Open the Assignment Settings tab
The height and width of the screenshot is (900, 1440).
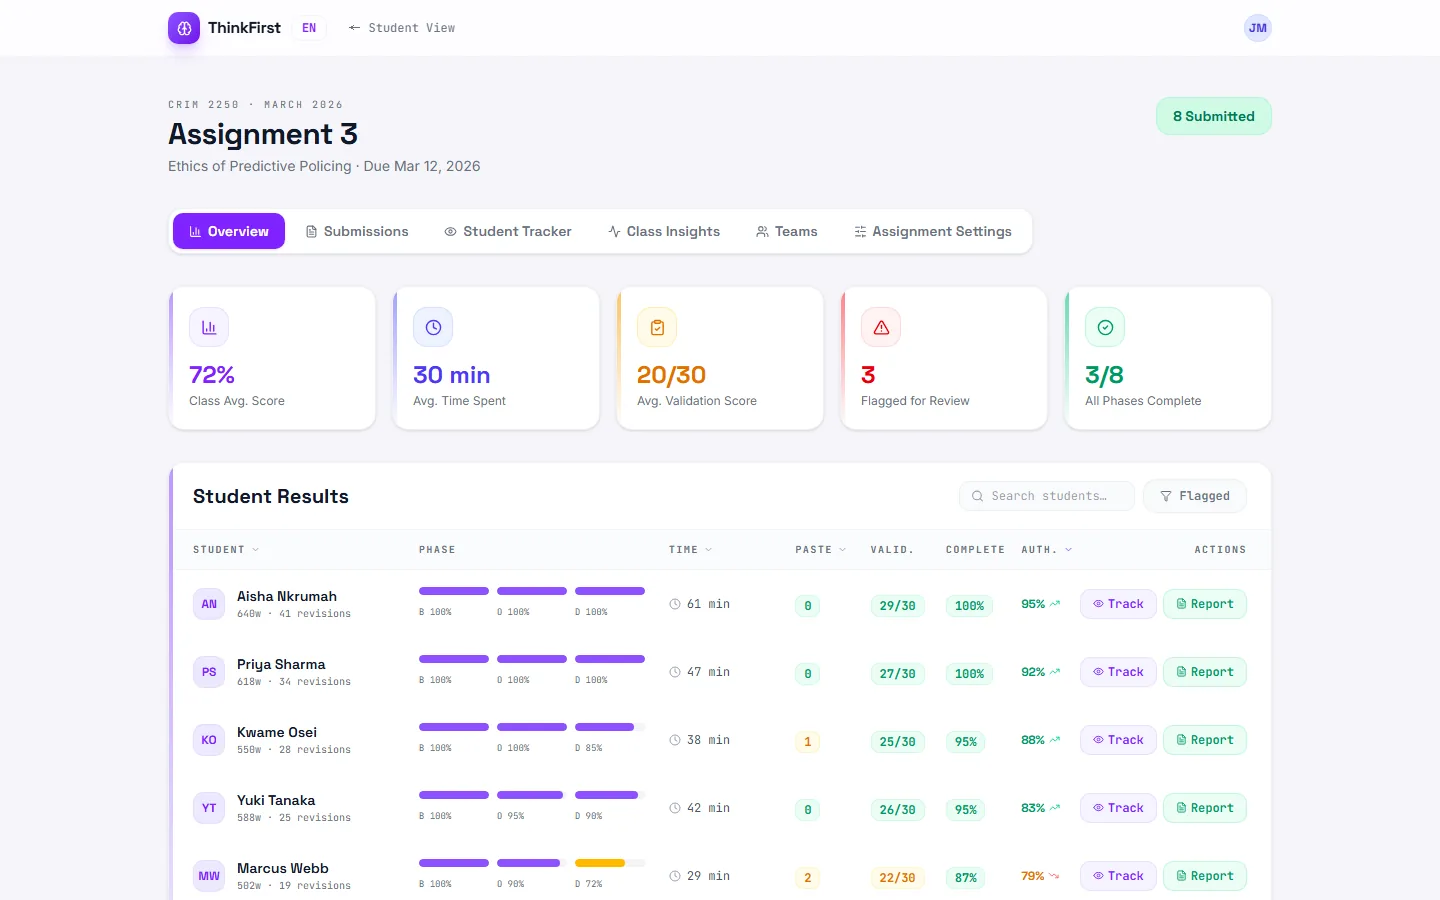tap(933, 231)
